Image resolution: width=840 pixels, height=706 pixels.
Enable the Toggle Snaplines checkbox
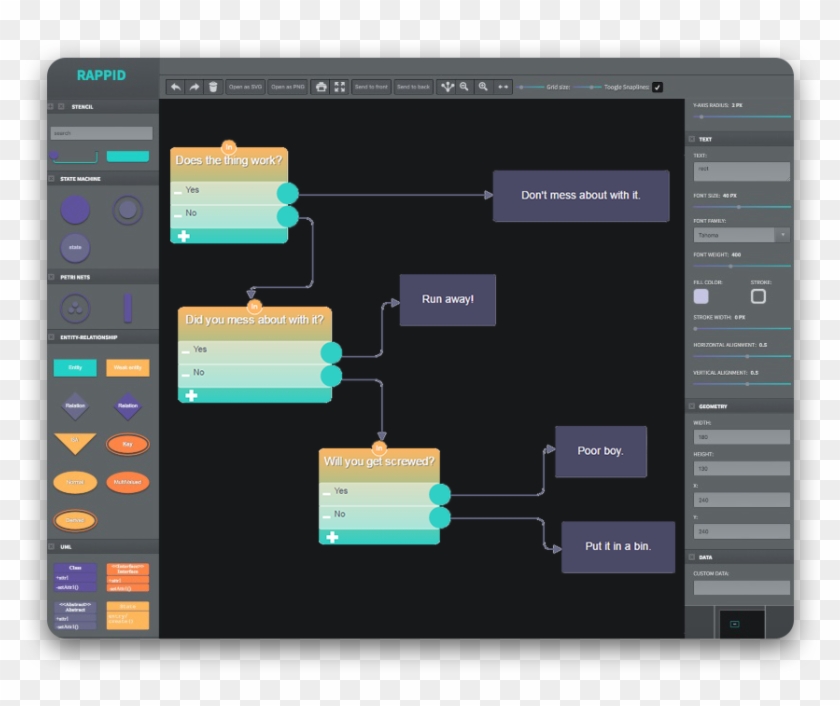(x=656, y=87)
